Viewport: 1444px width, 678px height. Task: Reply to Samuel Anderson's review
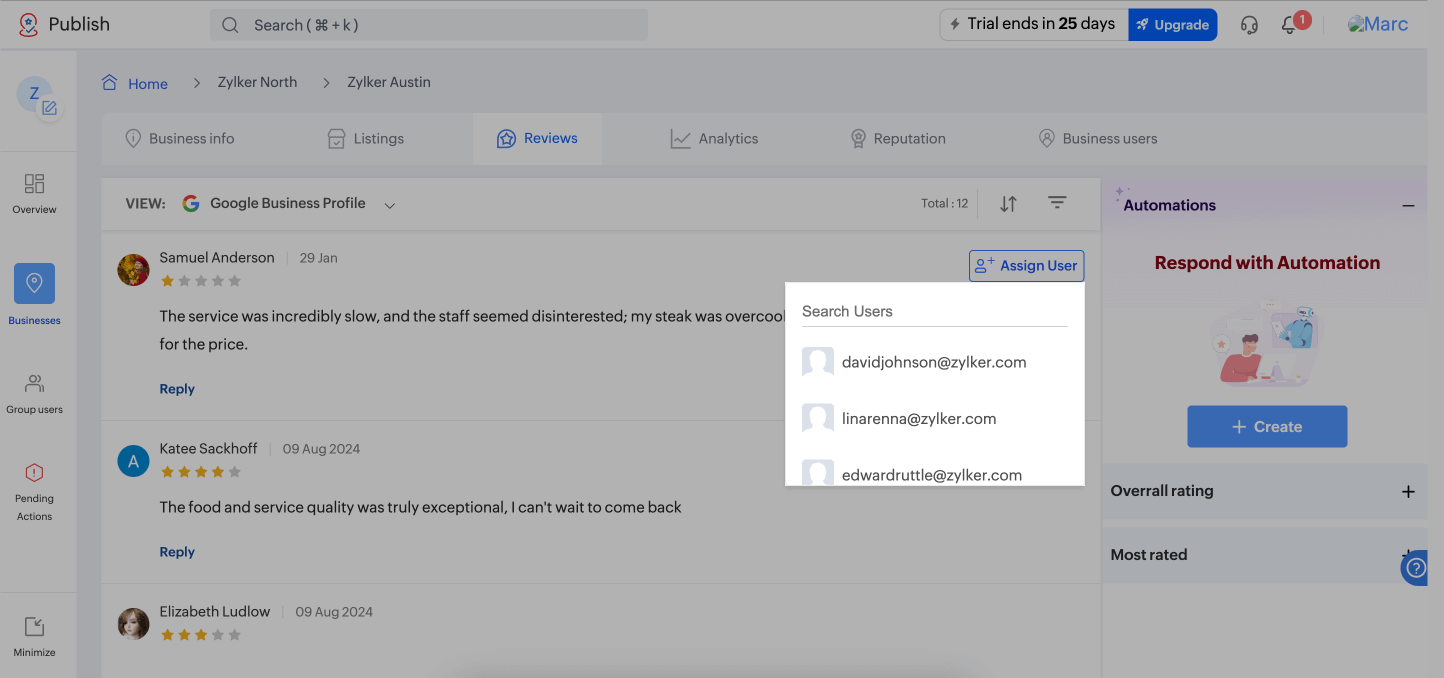click(177, 389)
